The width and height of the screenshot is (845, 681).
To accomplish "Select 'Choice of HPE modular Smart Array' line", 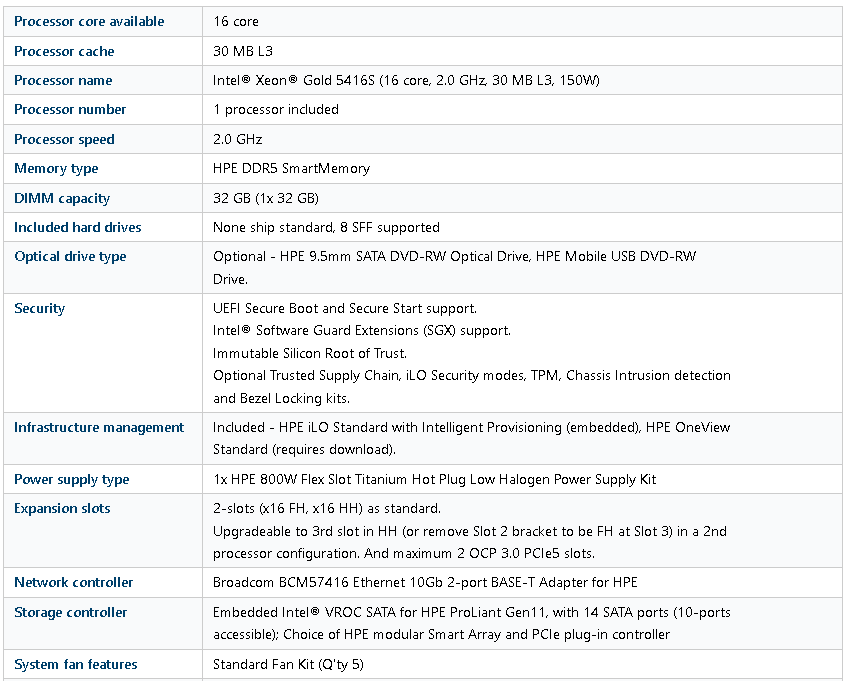I will [x=441, y=635].
